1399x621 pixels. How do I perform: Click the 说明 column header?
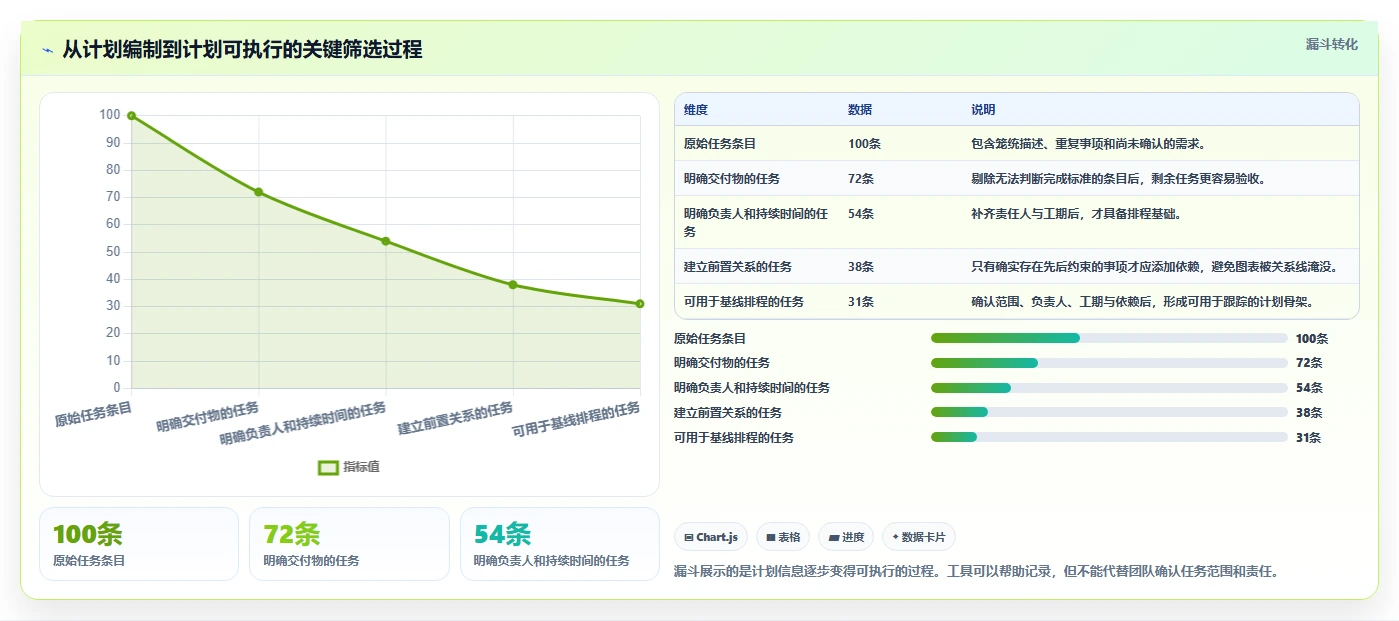[x=983, y=110]
